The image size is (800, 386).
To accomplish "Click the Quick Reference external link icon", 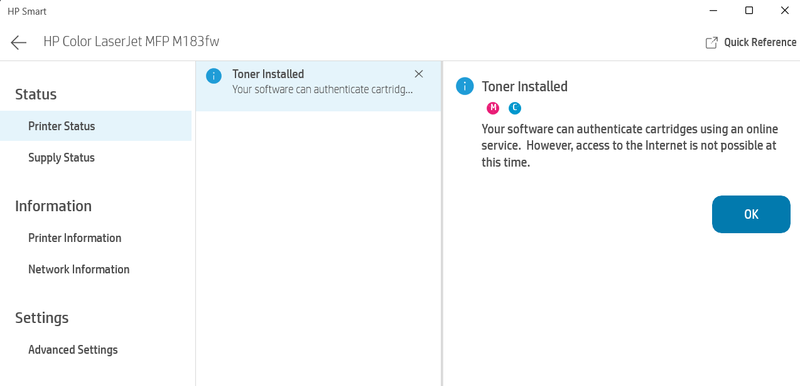I will coord(711,43).
